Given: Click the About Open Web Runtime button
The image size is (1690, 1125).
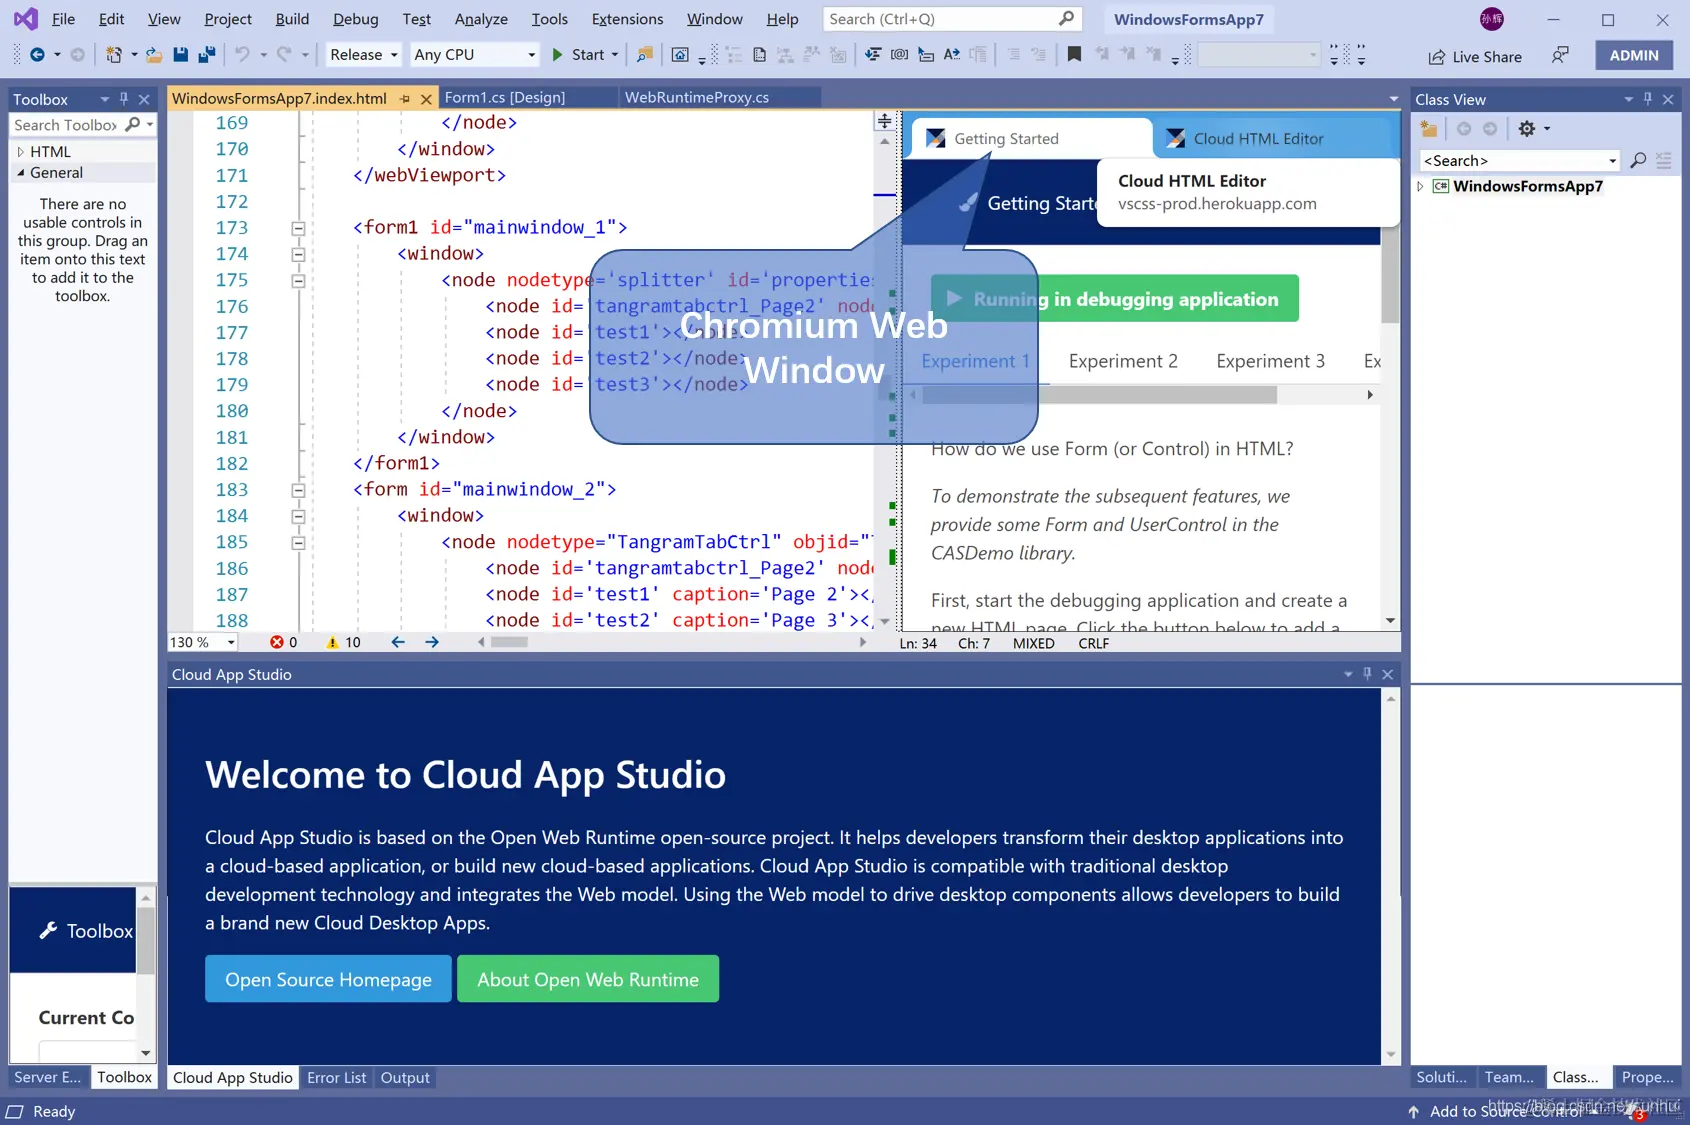Looking at the screenshot, I should 588,979.
